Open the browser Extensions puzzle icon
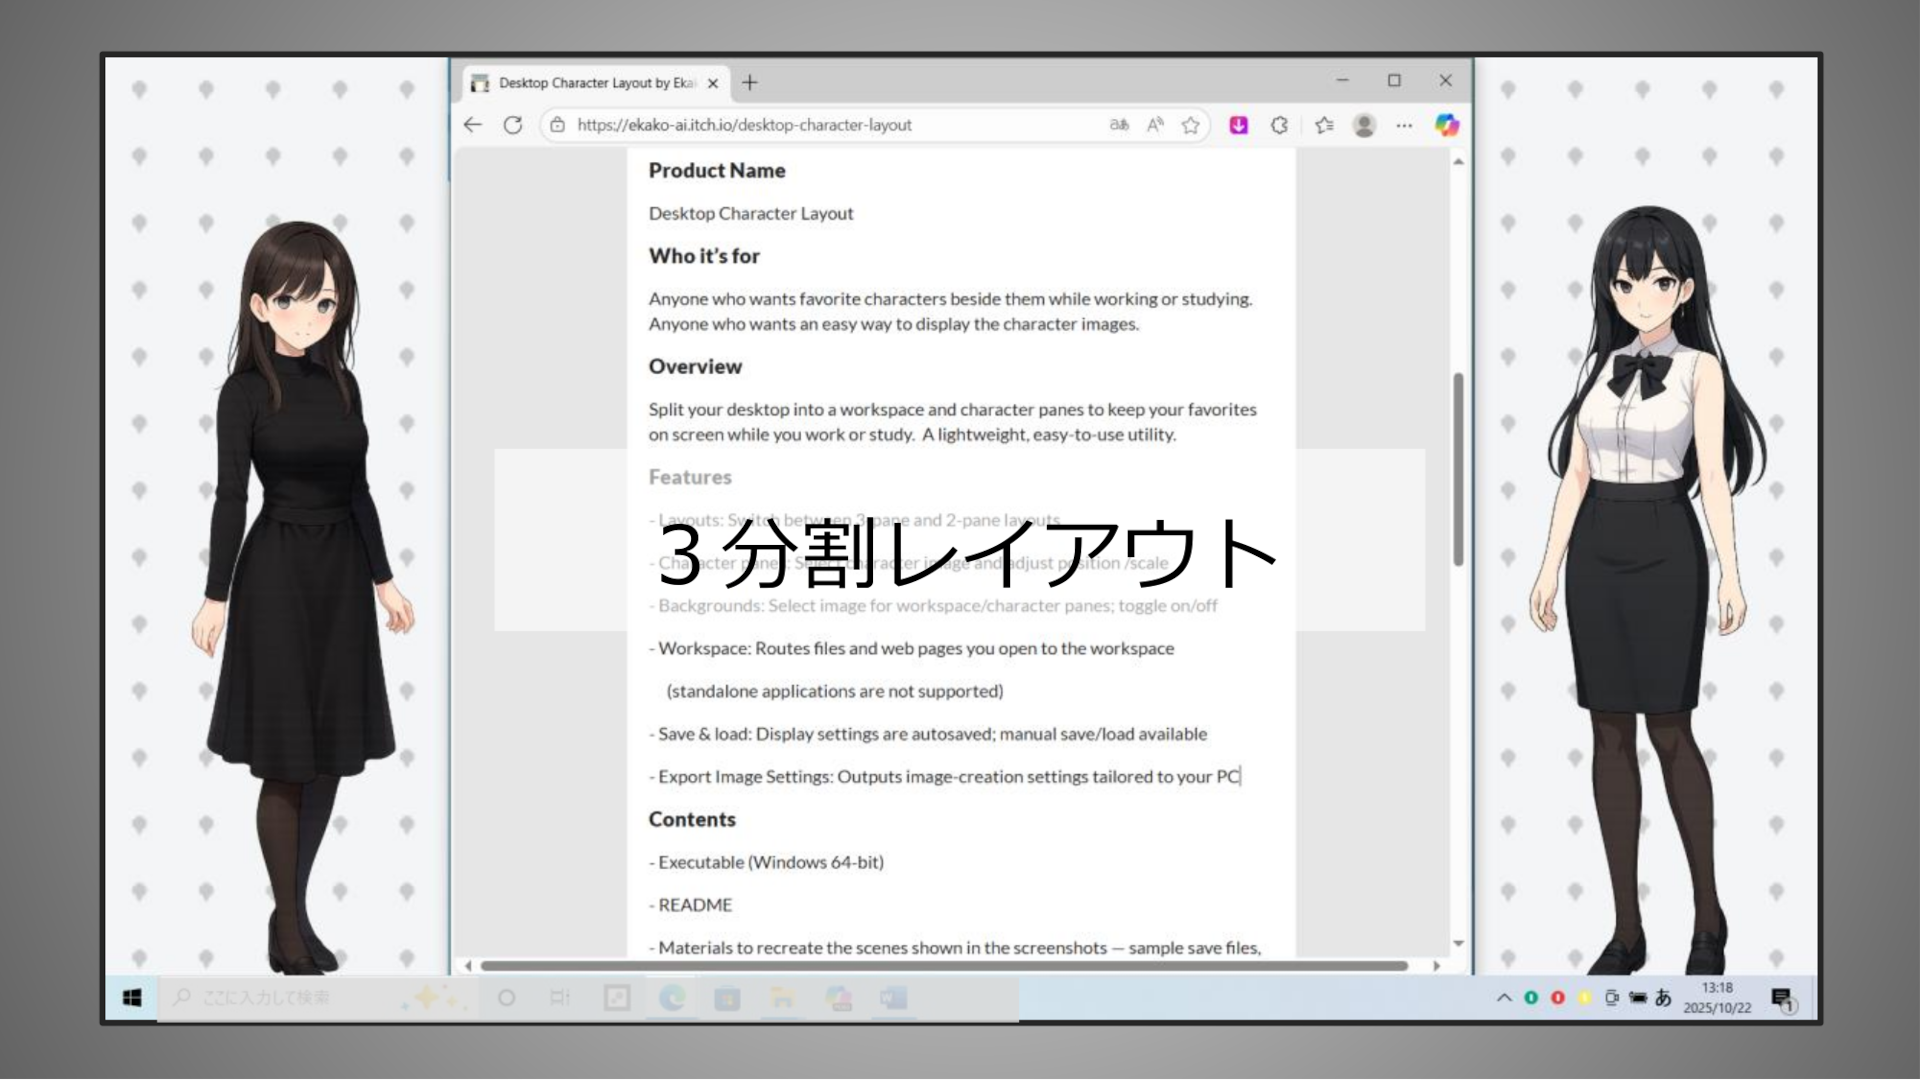Image resolution: width=1920 pixels, height=1080 pixels. pos(1279,125)
